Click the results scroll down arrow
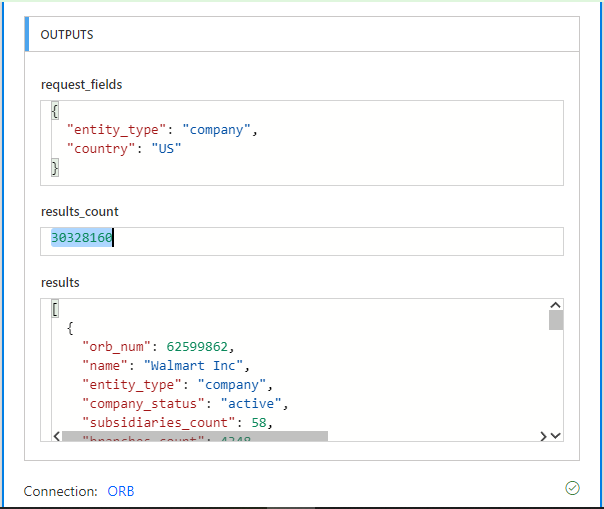This screenshot has height=509, width=604. [556, 435]
